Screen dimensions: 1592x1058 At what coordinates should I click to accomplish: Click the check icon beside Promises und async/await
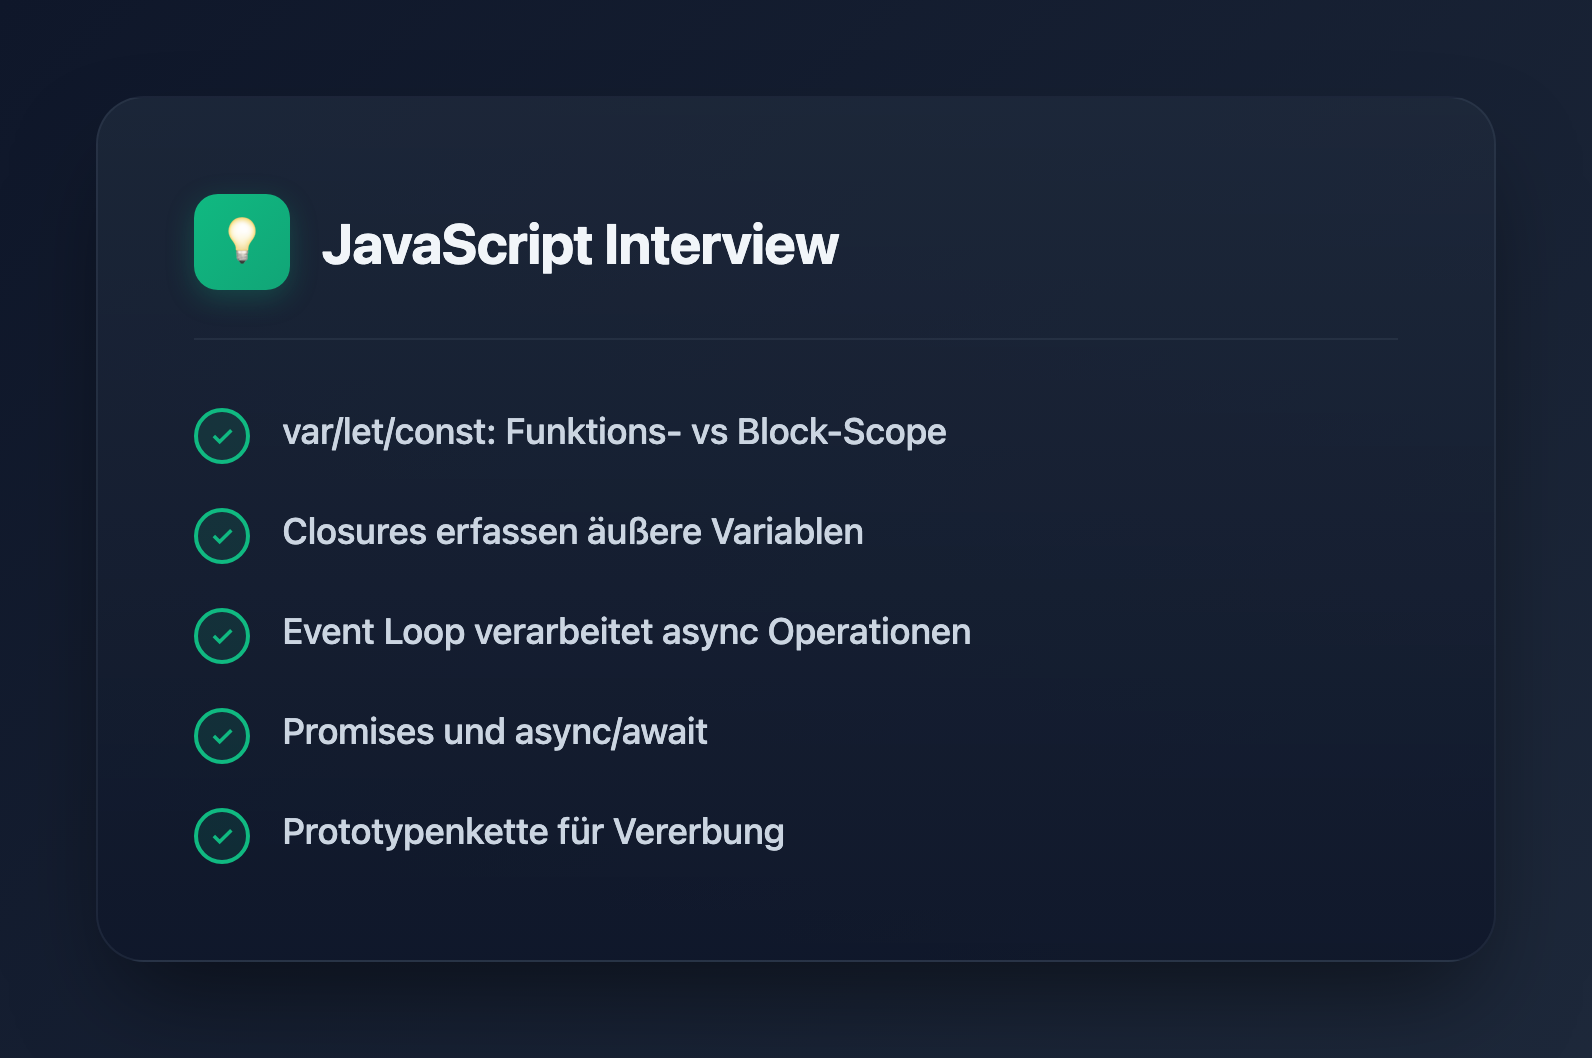coord(222,736)
